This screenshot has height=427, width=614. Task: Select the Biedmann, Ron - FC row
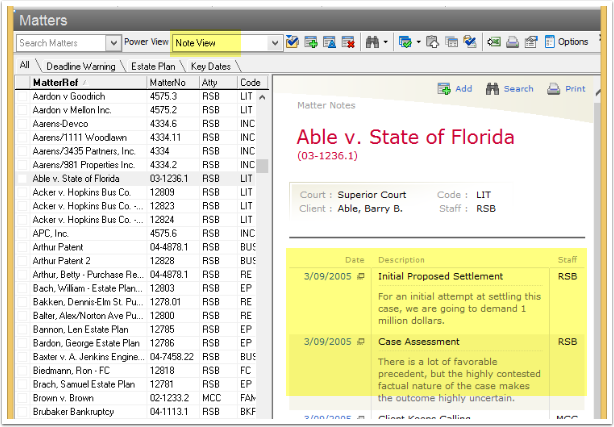click(135, 371)
